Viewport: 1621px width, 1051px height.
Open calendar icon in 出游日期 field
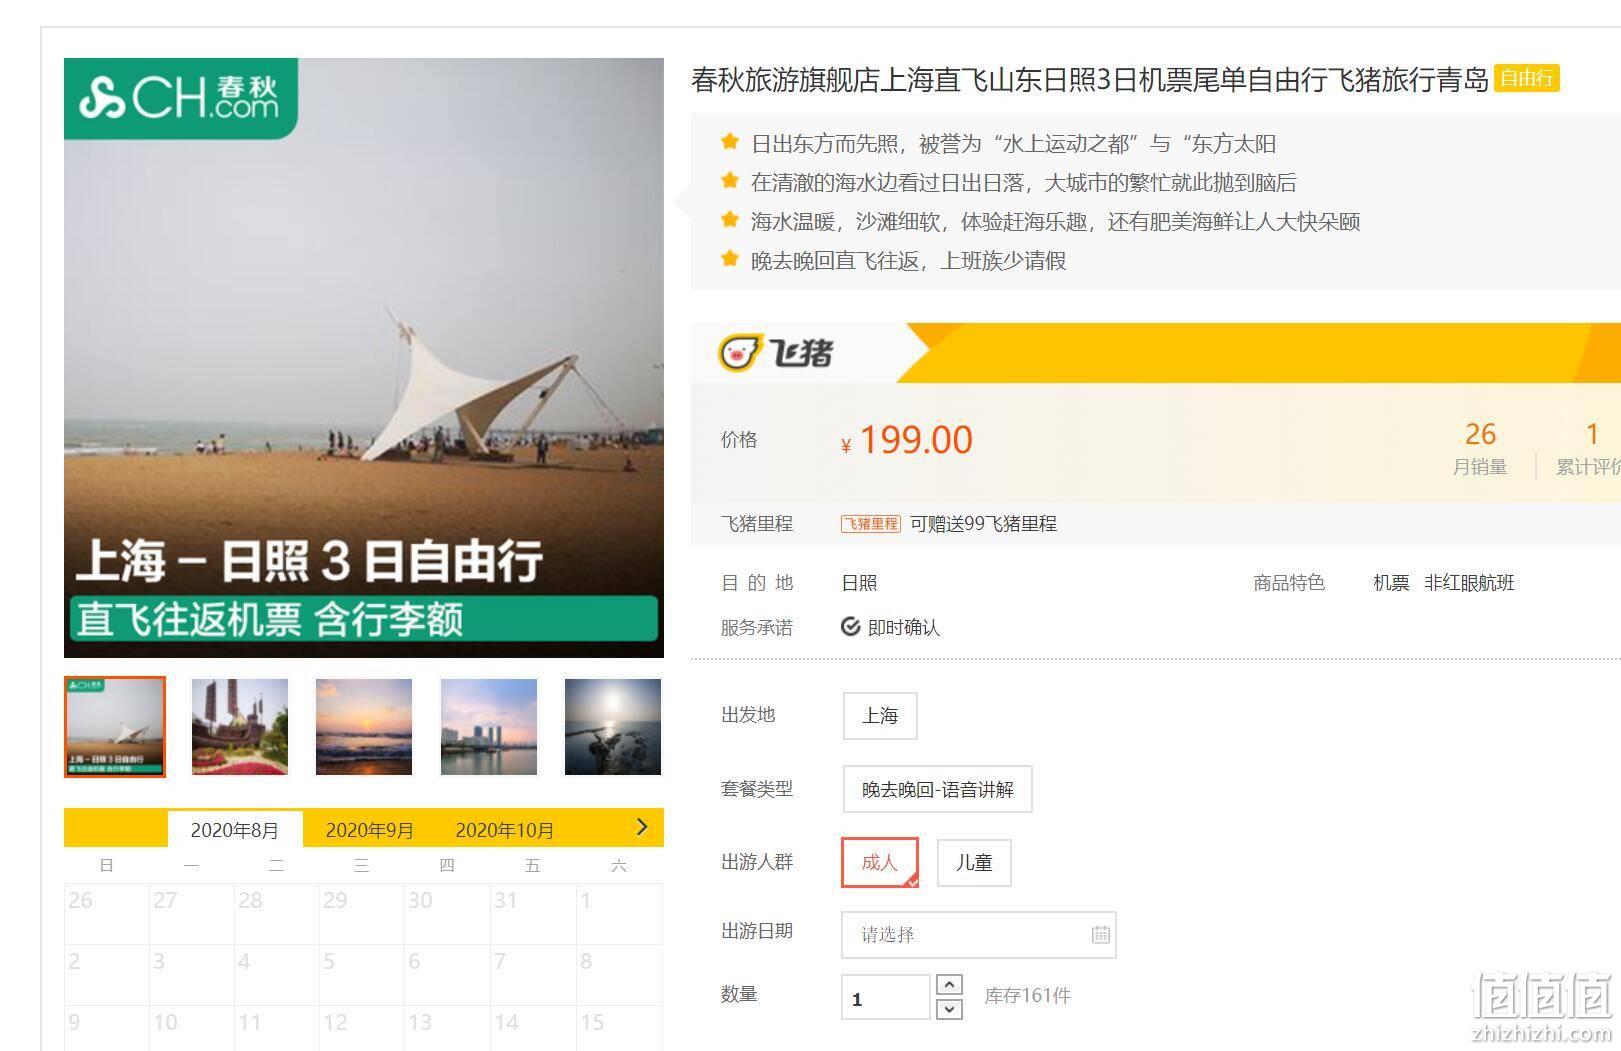point(1100,934)
